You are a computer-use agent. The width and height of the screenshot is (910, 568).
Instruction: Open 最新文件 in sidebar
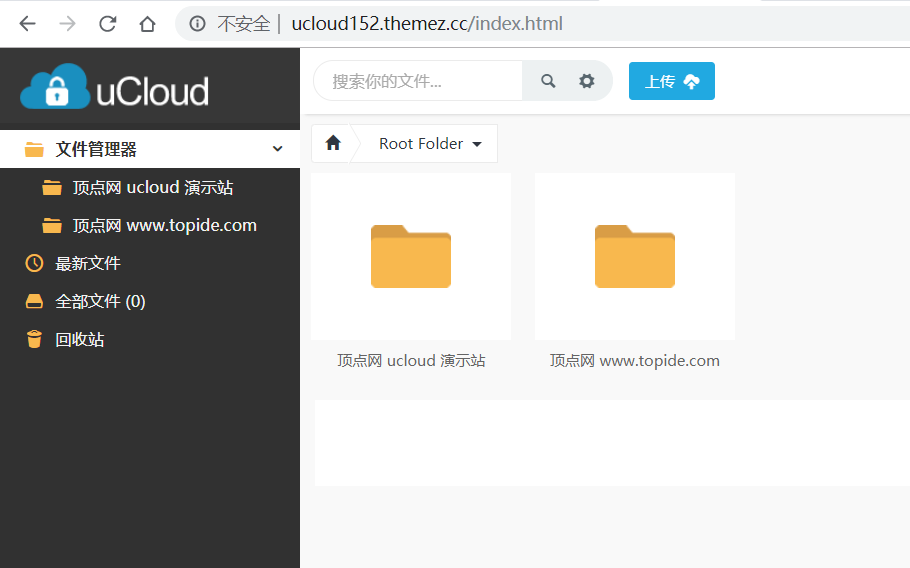(88, 263)
